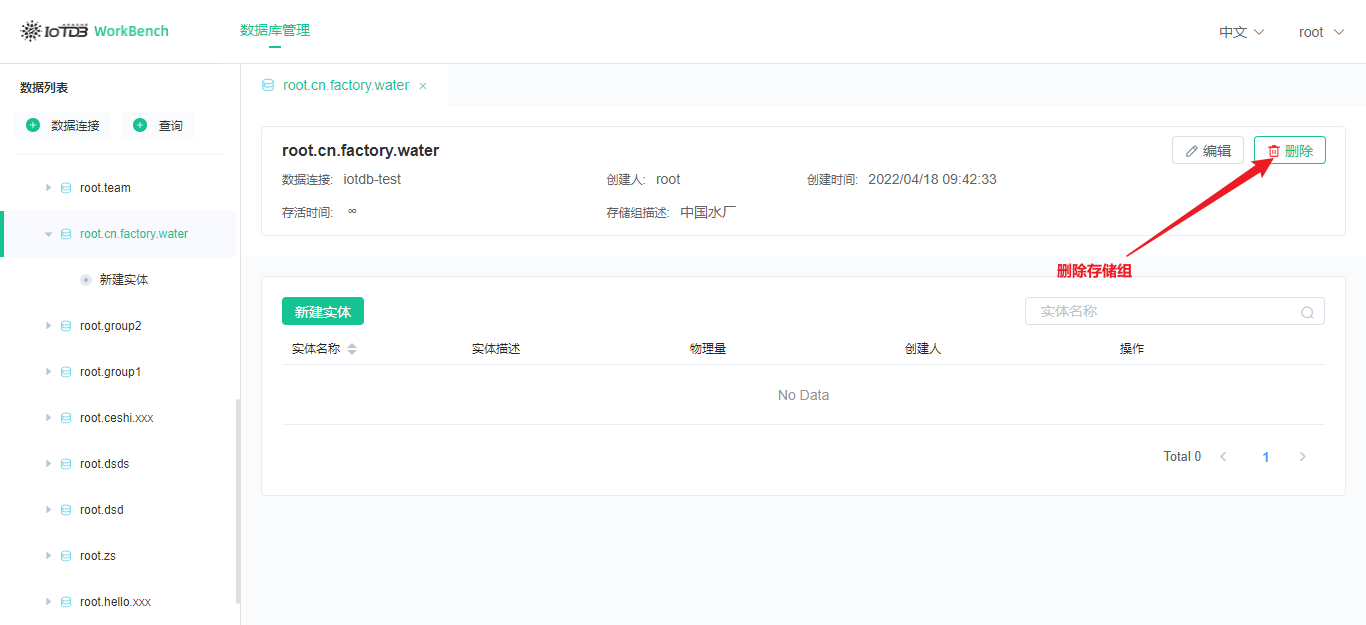
Task: Open the 中文 language dropdown
Action: 1240,31
